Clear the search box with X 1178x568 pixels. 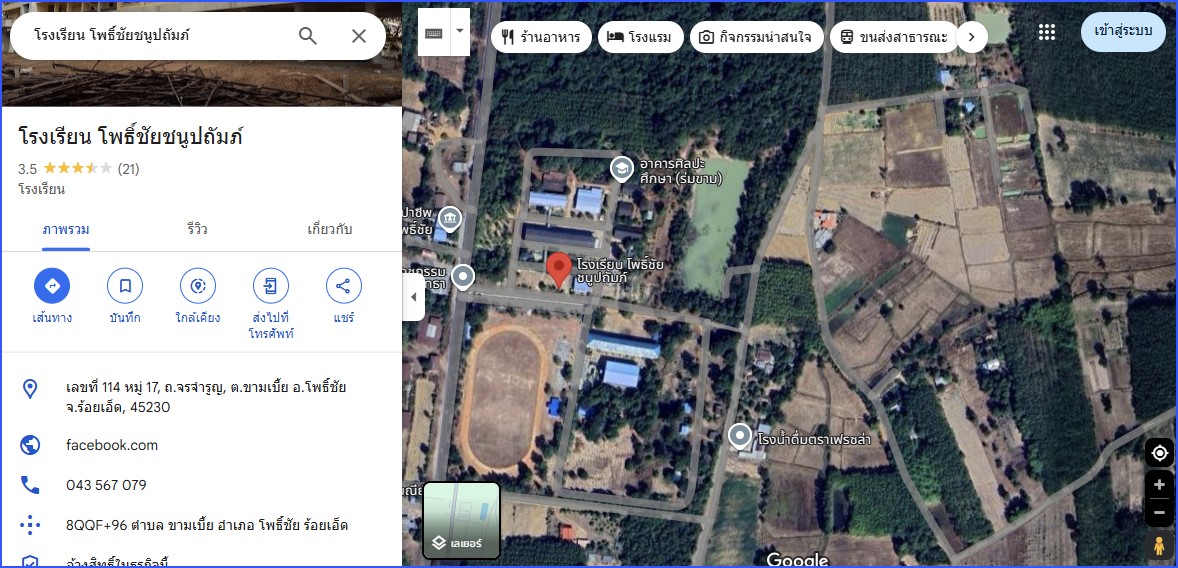click(359, 35)
